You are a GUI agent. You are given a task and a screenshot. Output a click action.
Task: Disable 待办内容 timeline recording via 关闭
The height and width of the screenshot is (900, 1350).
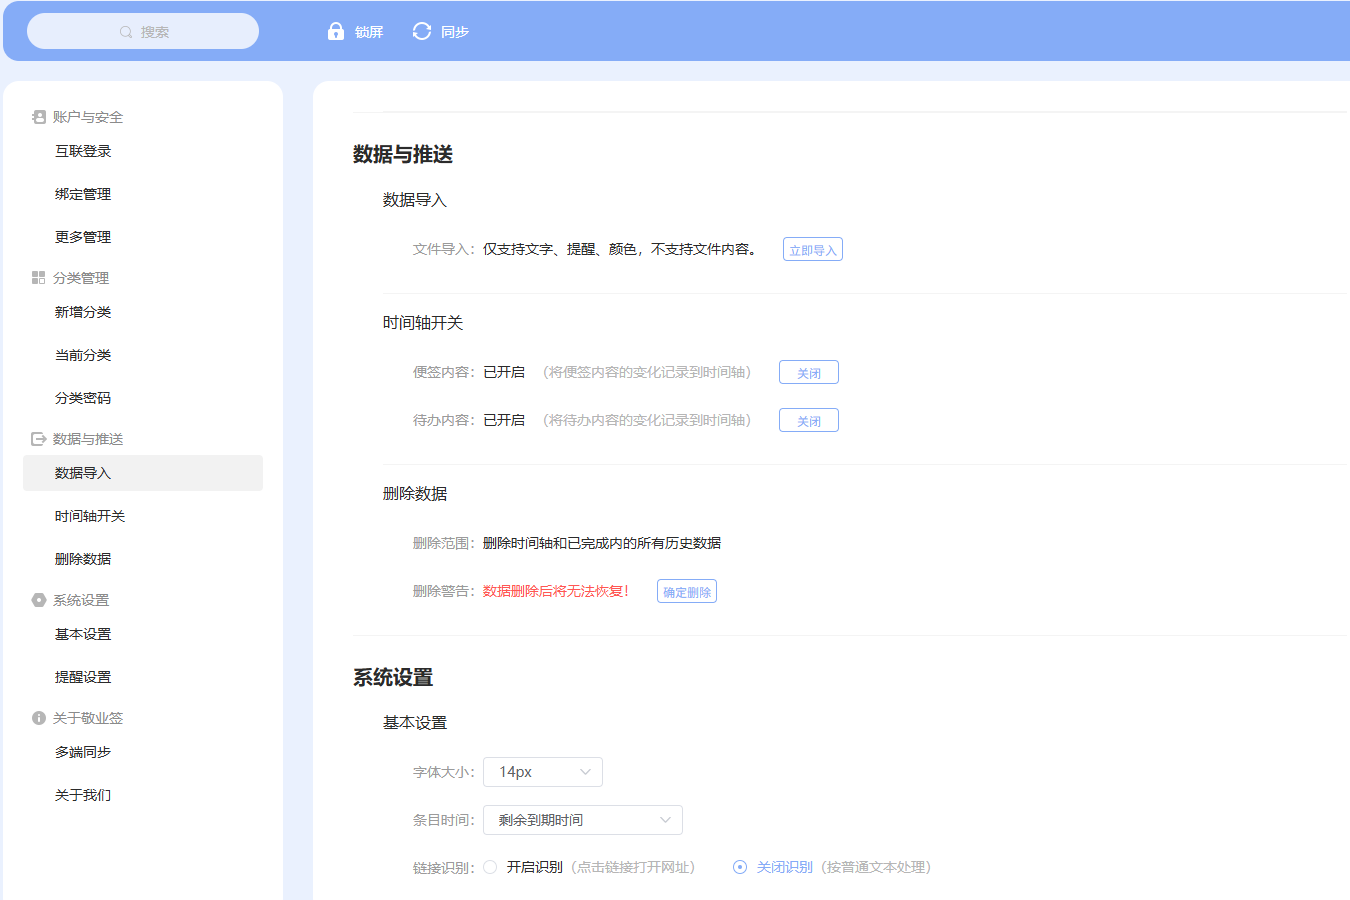point(808,419)
